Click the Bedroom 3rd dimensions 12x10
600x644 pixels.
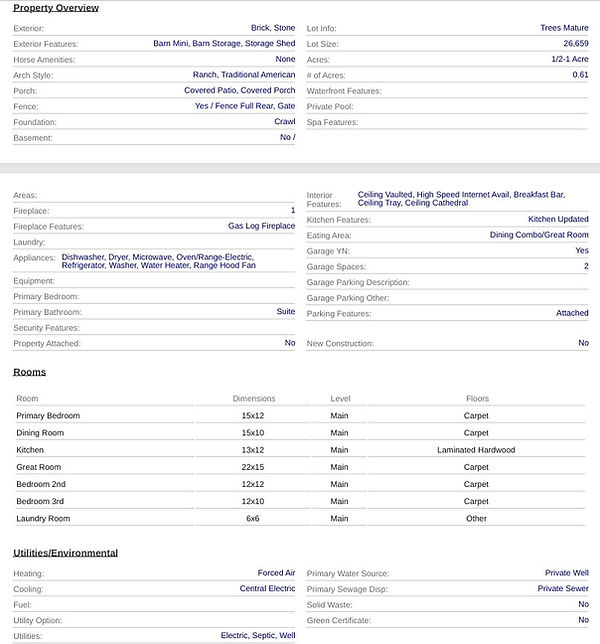pyautogui.click(x=253, y=501)
